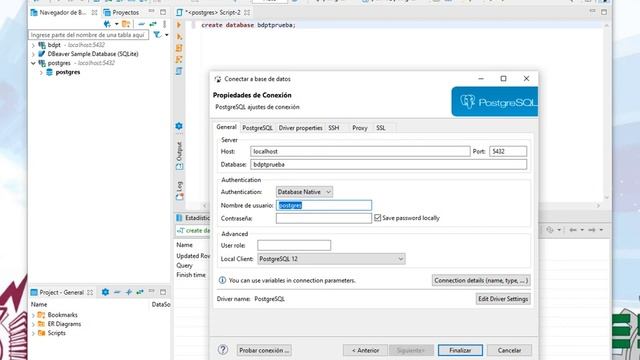
Task: Switch to the SSL tab
Action: coord(381,128)
